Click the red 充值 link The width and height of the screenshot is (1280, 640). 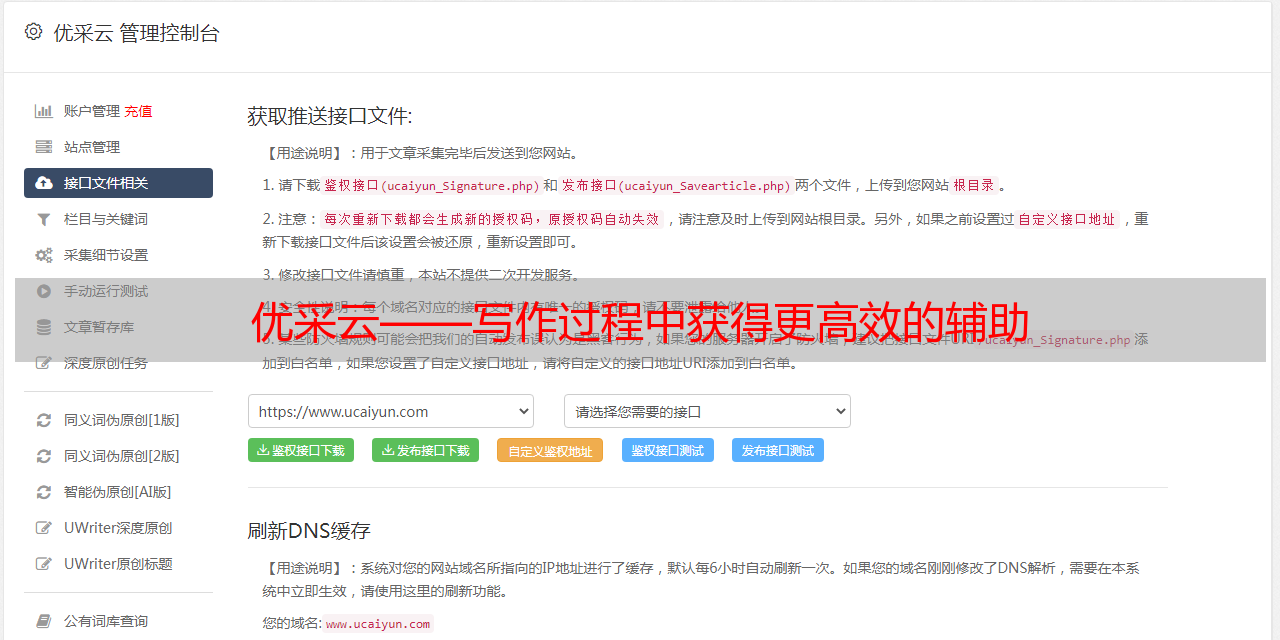[x=139, y=111]
